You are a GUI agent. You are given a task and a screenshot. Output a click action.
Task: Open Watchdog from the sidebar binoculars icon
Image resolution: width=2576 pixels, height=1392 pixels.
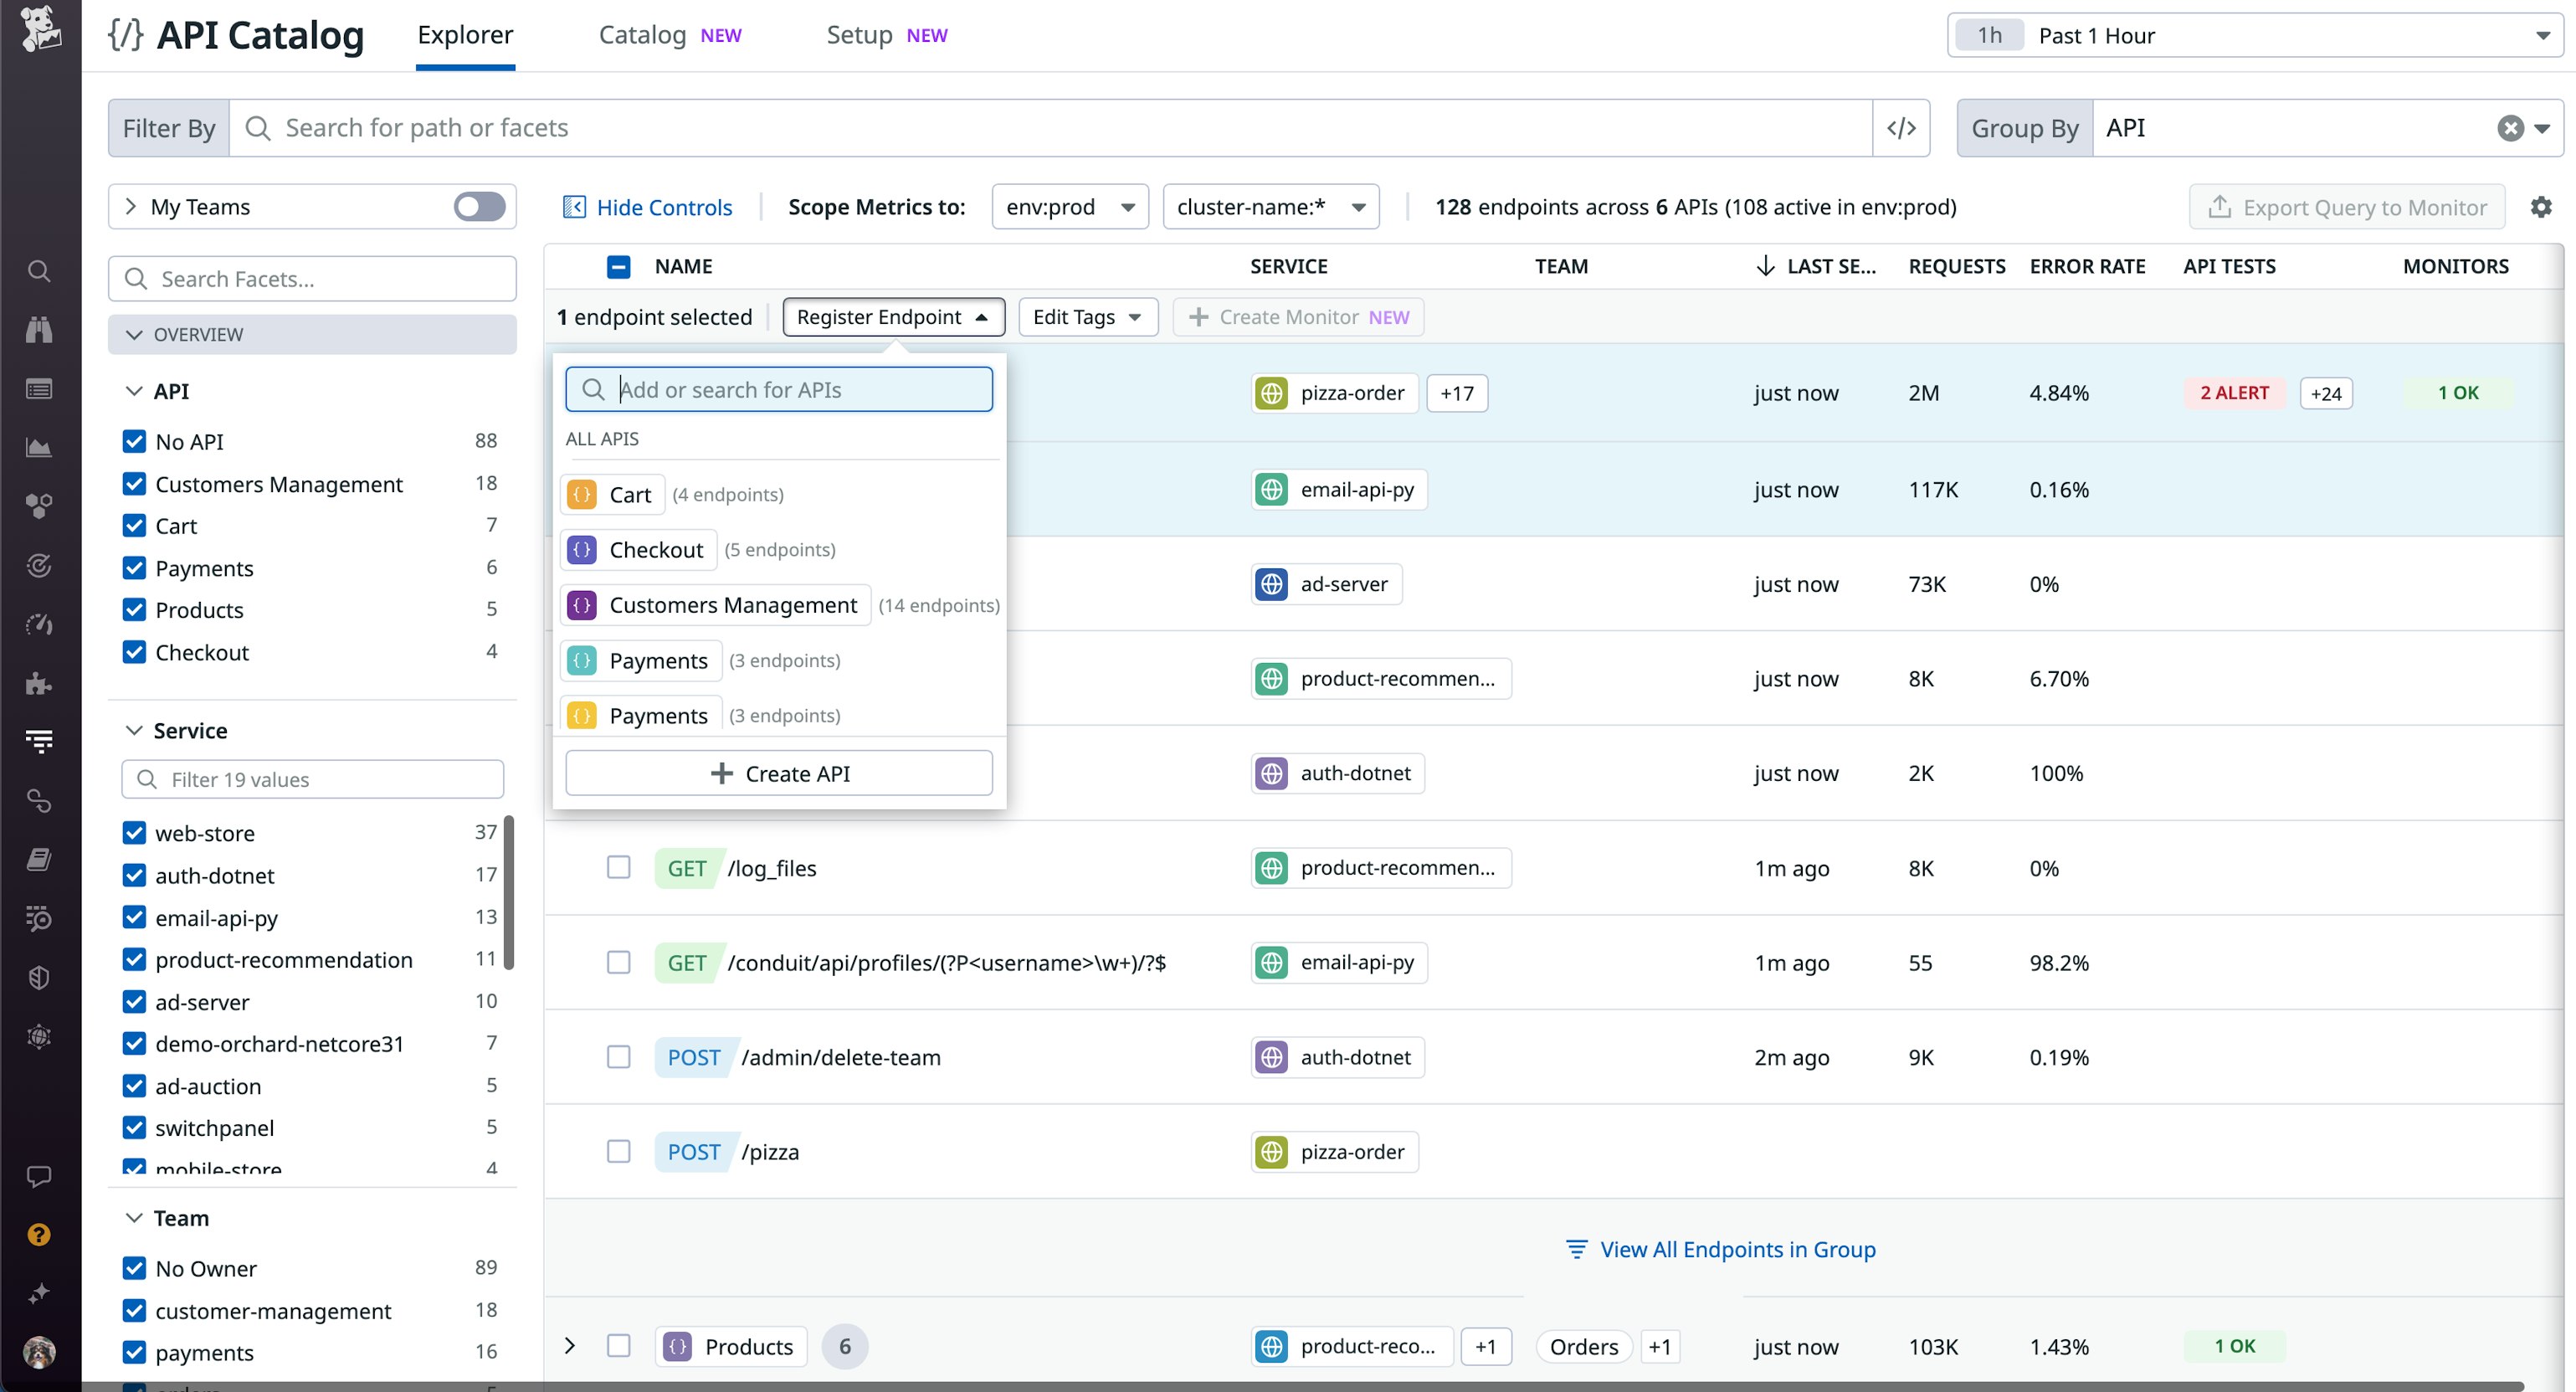click(x=39, y=330)
